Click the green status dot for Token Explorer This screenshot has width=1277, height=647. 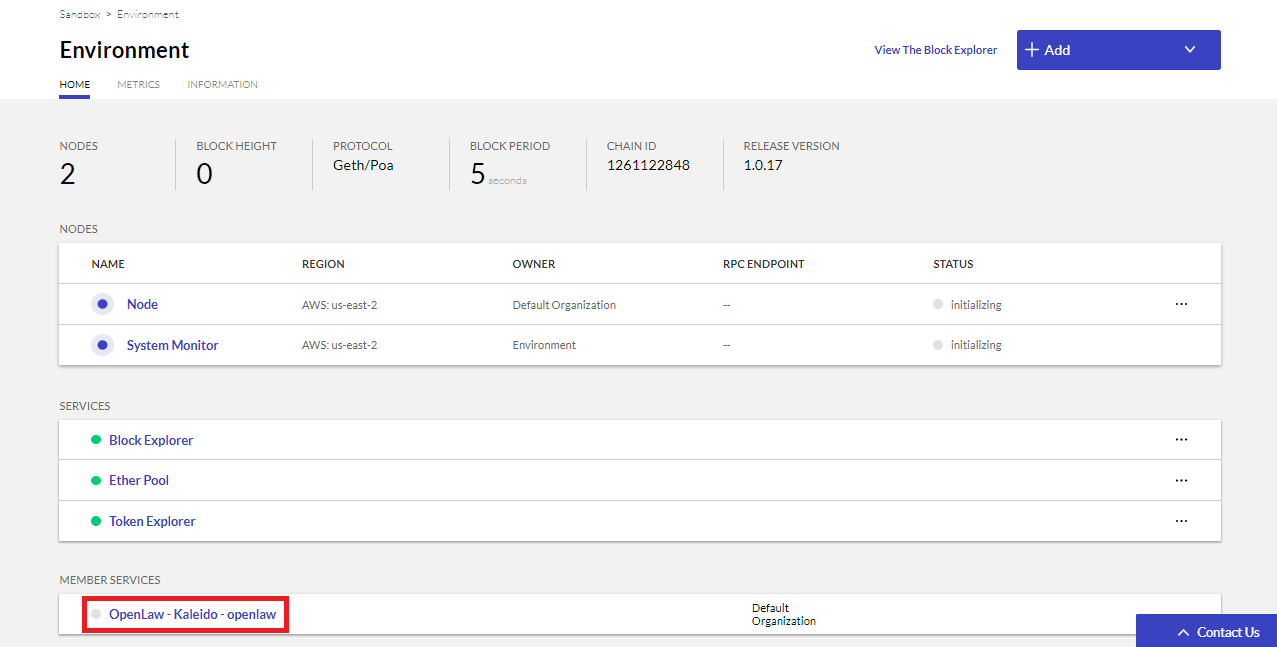point(96,521)
